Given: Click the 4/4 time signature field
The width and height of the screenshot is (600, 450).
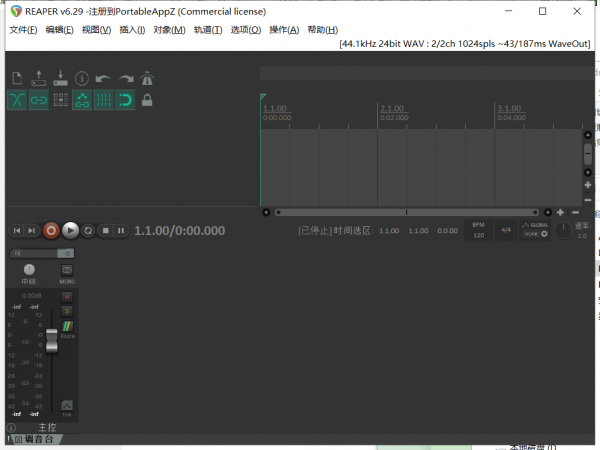Looking at the screenshot, I should (506, 230).
